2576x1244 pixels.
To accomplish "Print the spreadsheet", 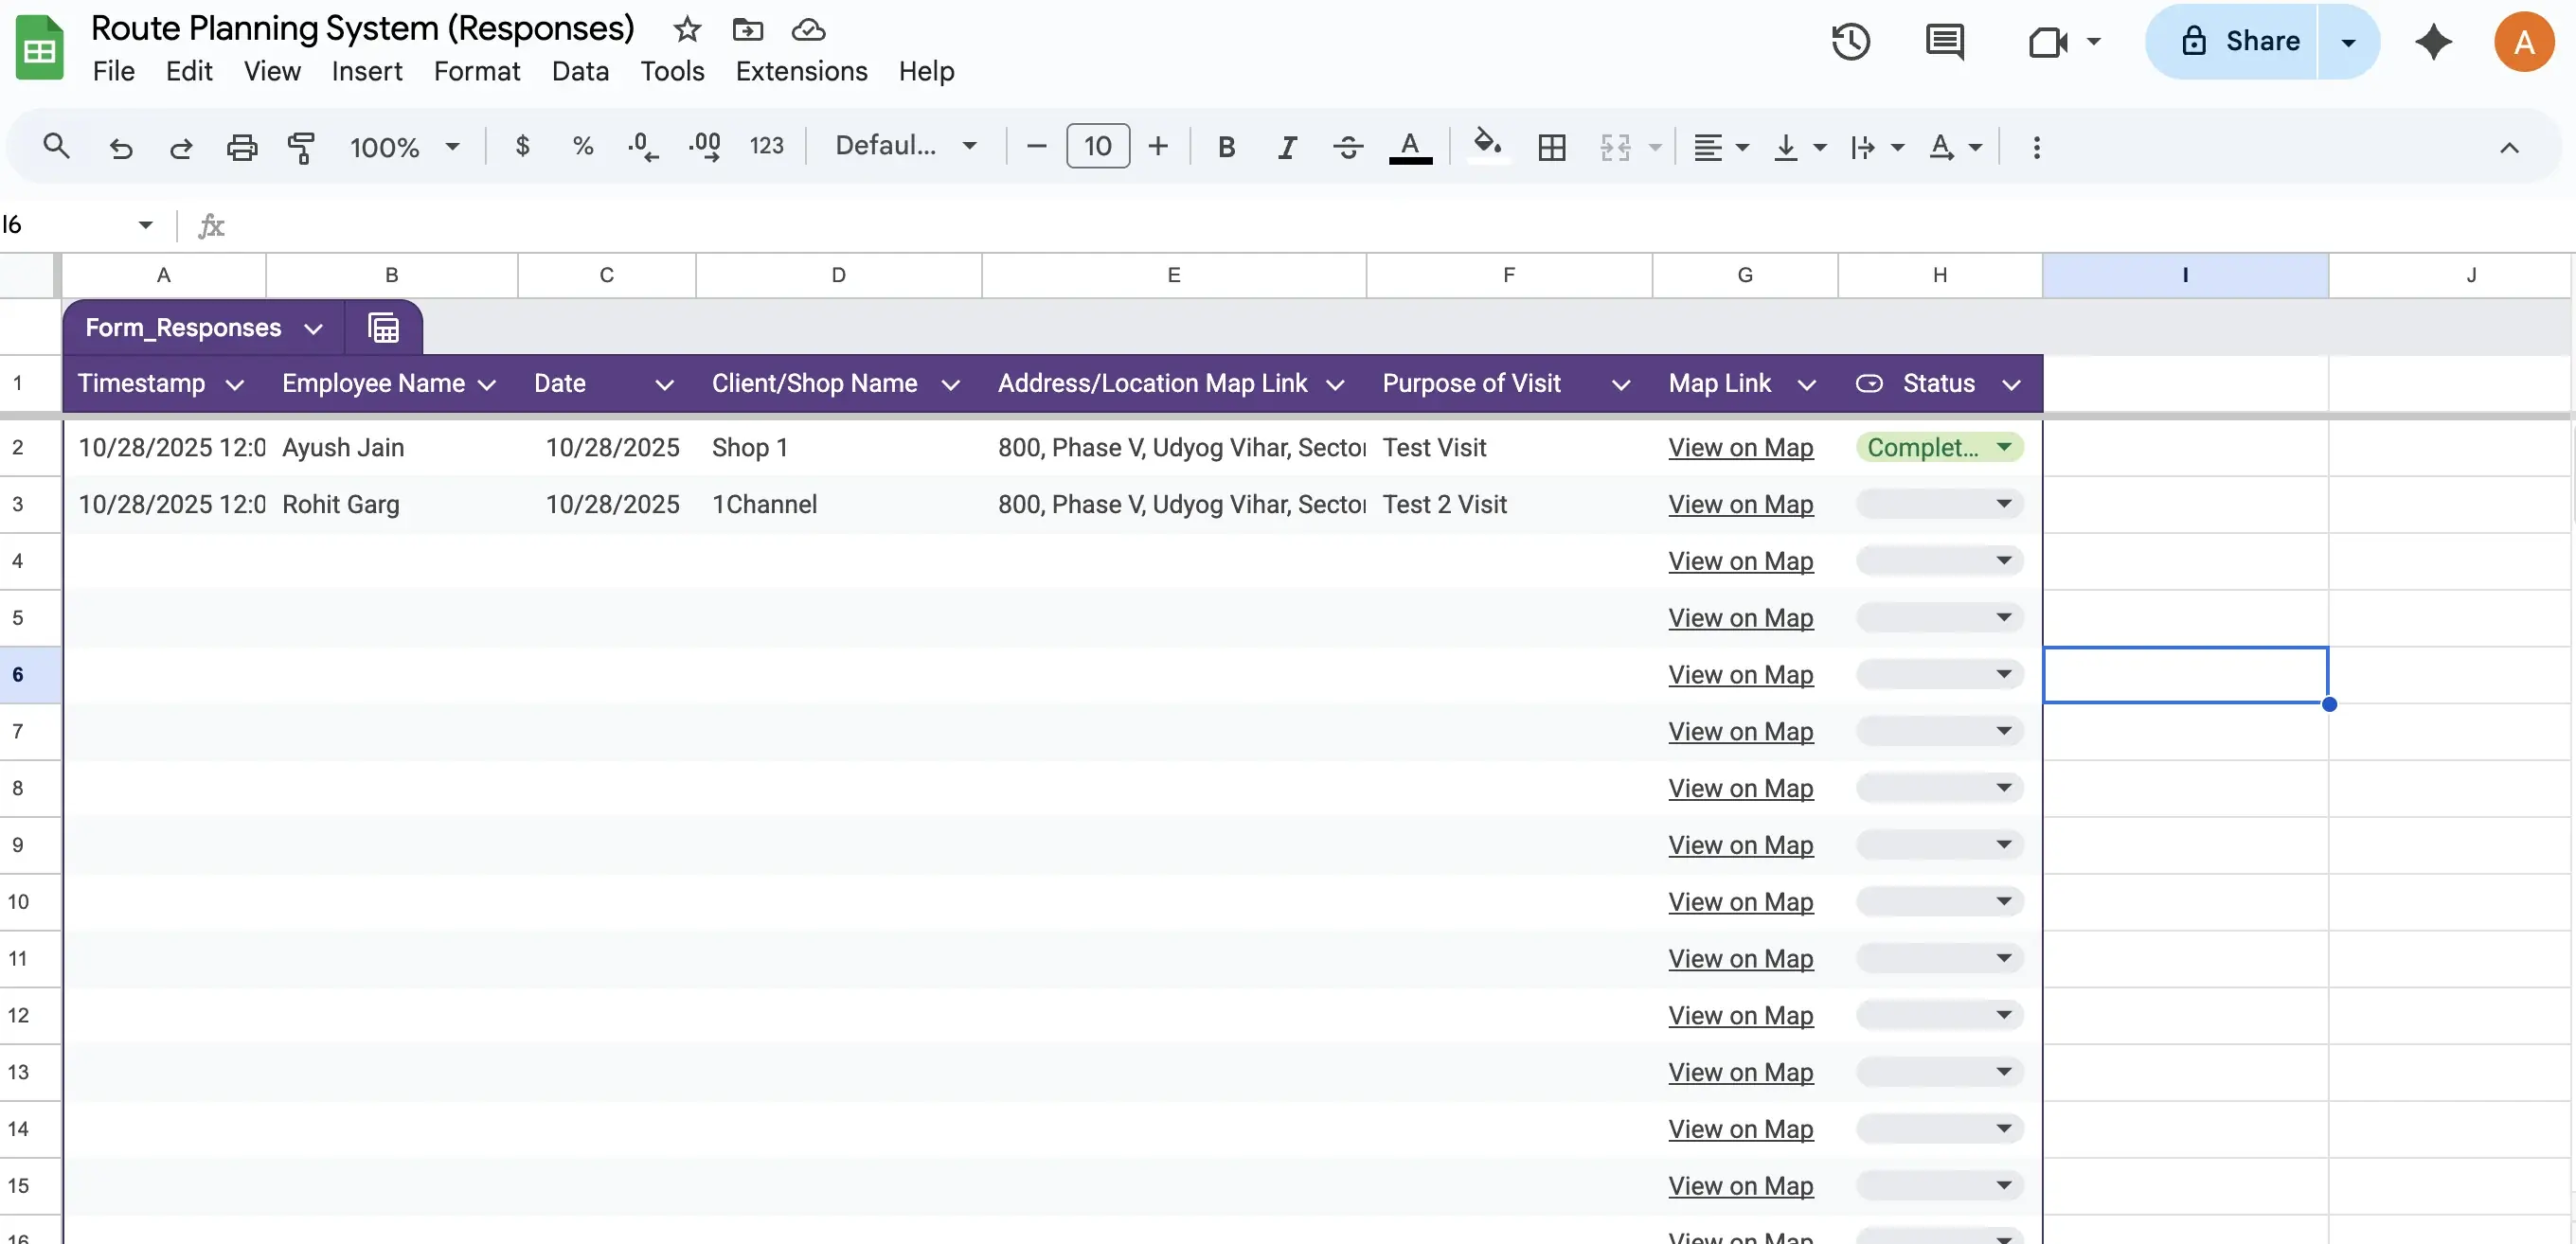I will pos(241,146).
